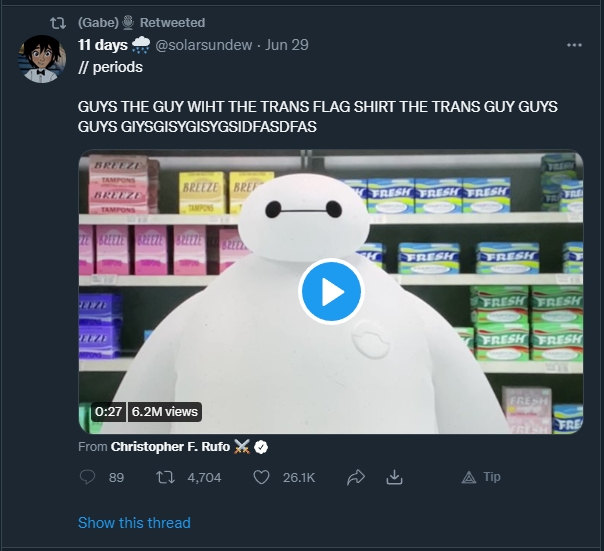Like the tweet with the heart icon
Viewport: 604px width, 551px height.
tap(261, 477)
